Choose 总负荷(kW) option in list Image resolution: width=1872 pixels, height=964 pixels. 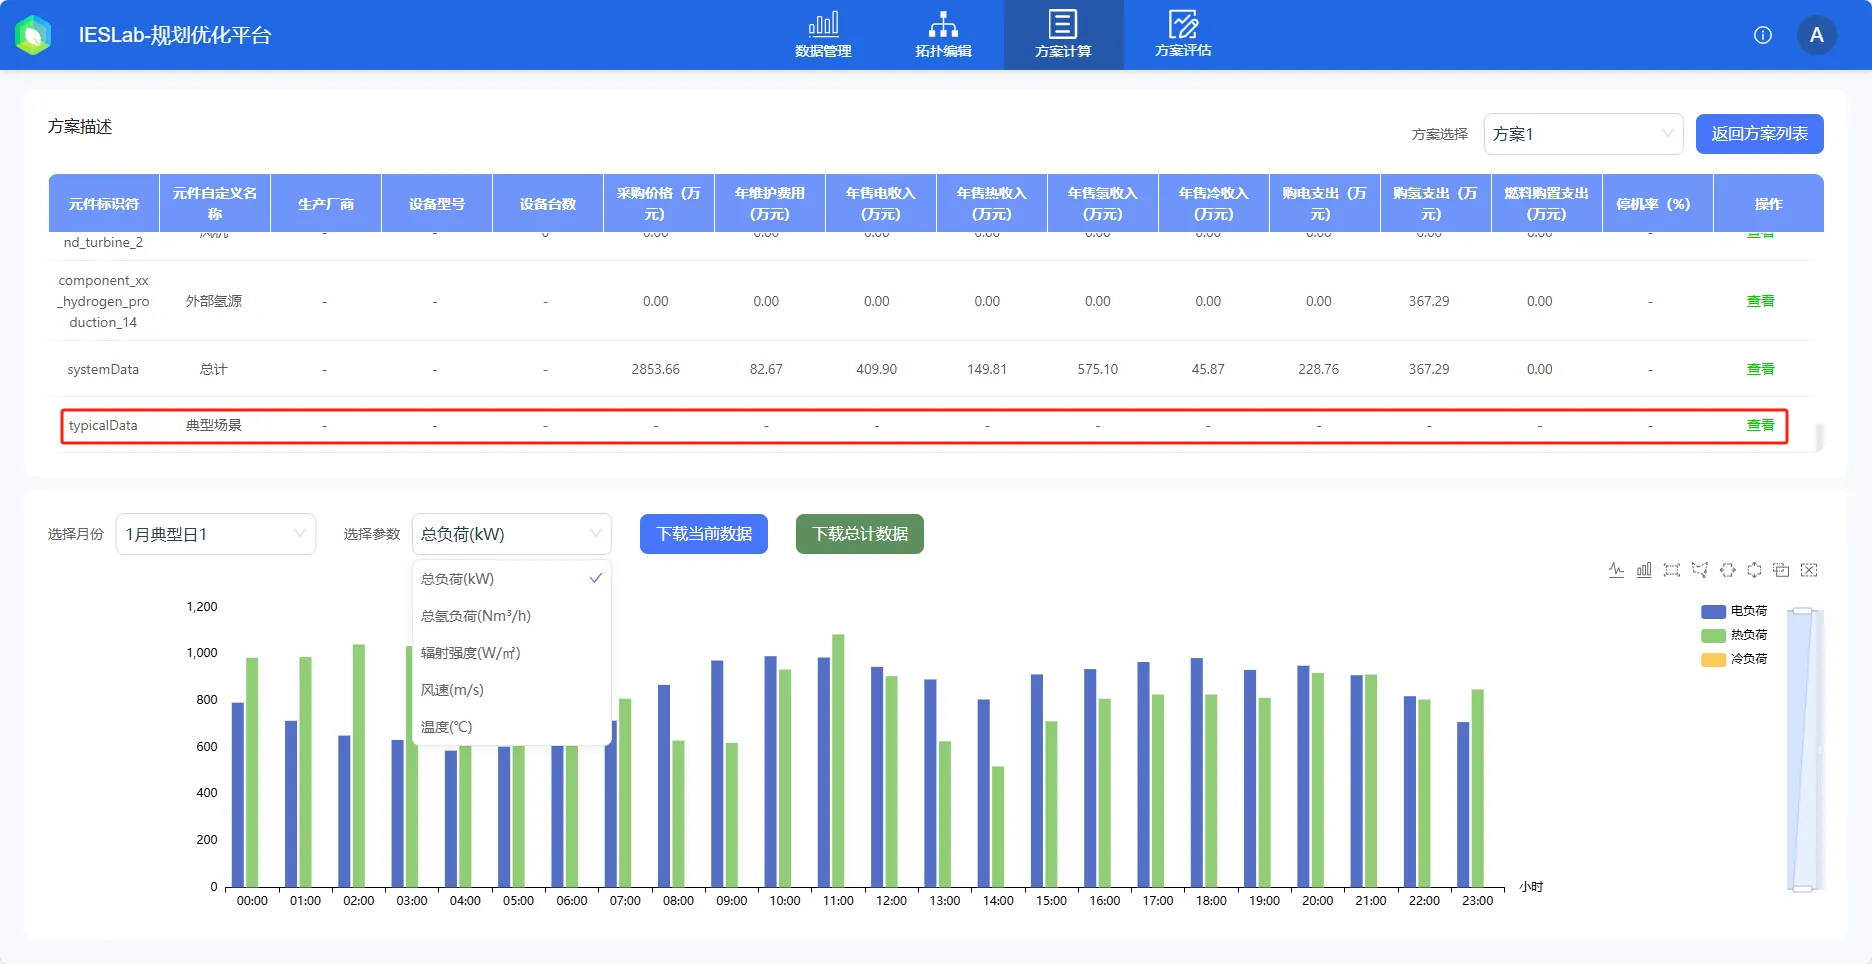click(x=511, y=579)
